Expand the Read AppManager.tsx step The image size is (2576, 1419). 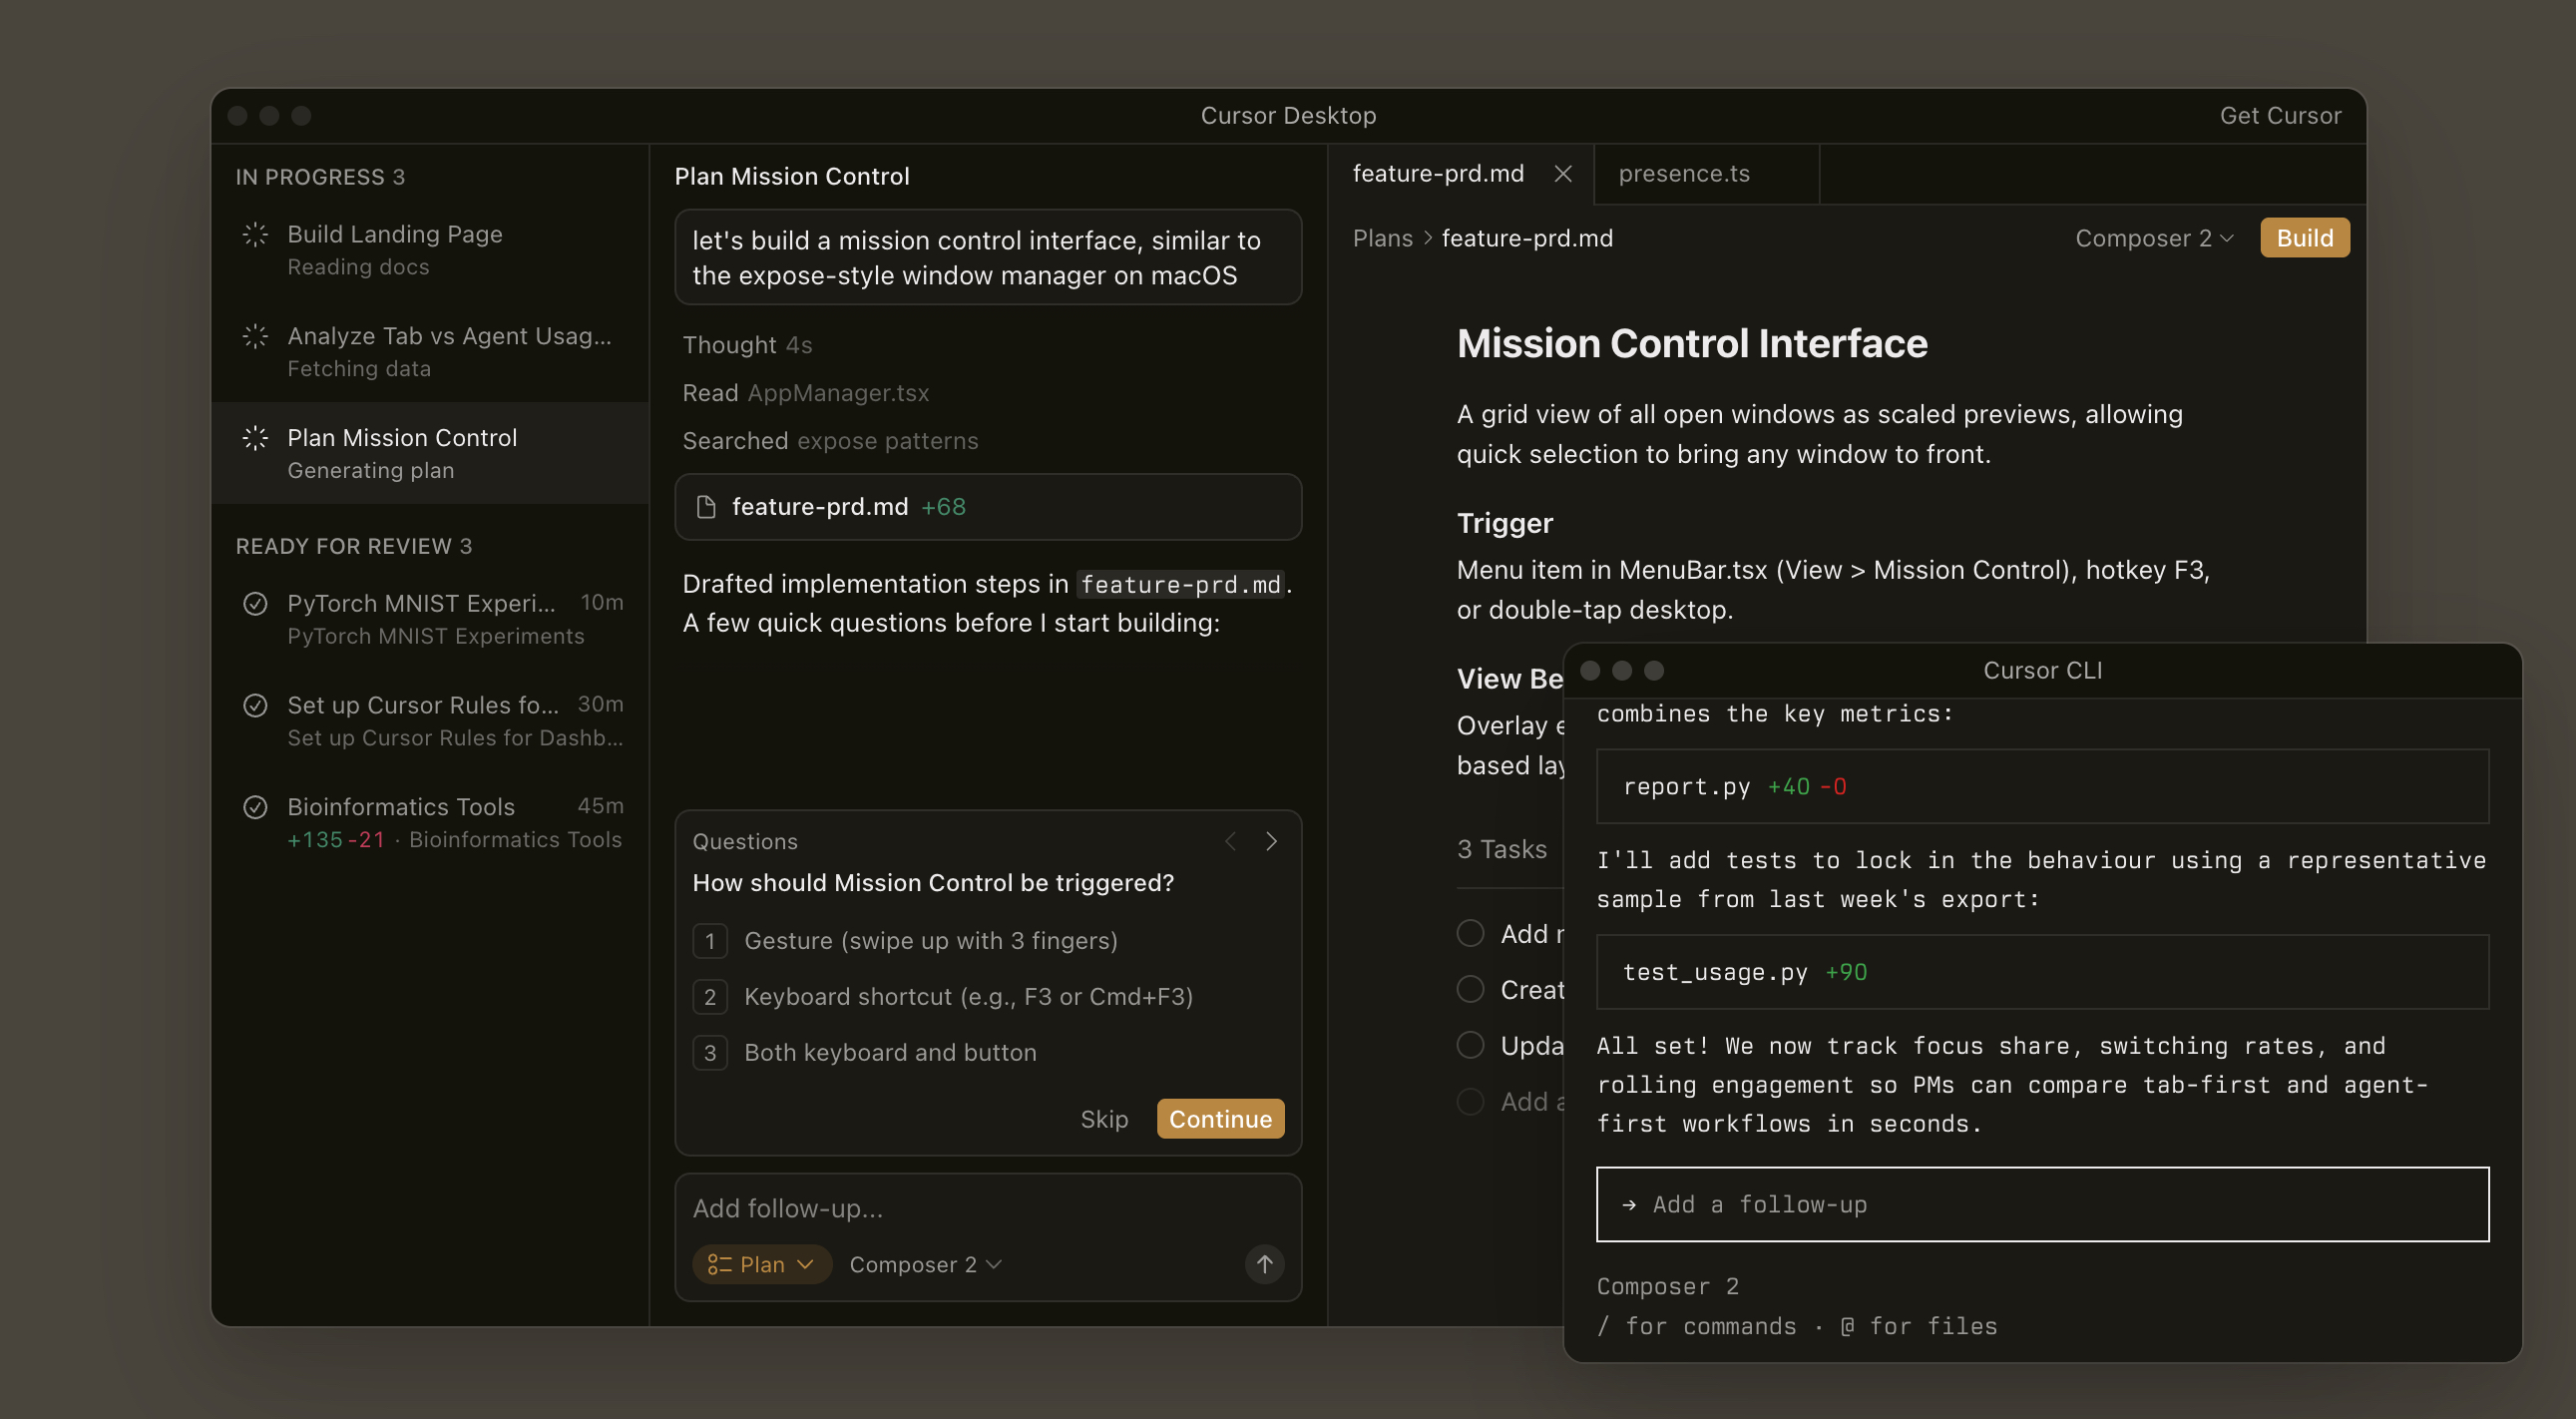806,393
